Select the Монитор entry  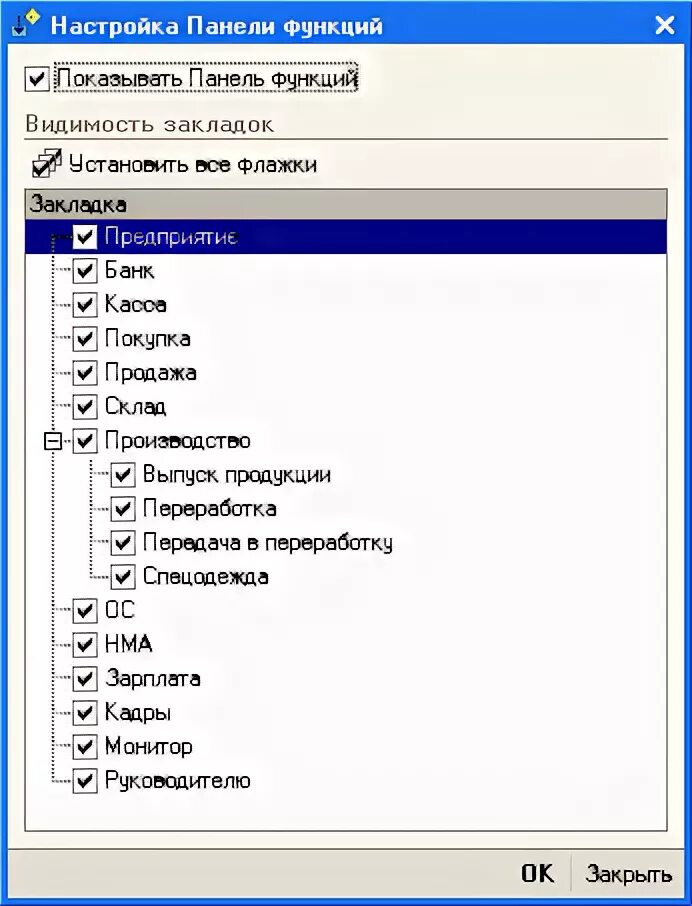(x=148, y=747)
